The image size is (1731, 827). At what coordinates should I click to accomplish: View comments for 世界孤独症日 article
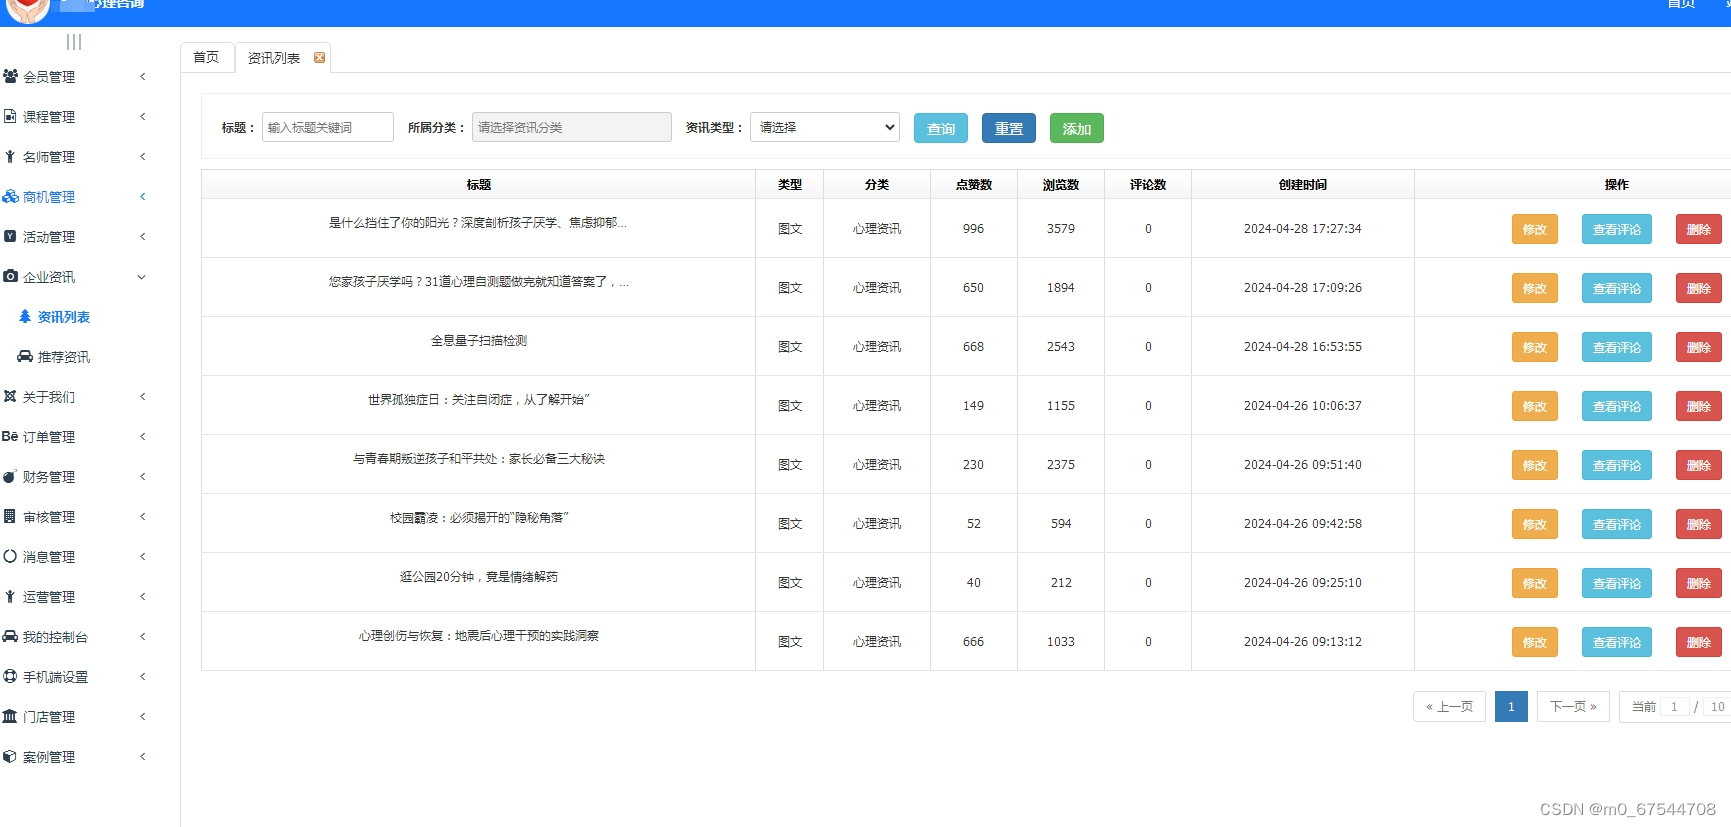point(1617,406)
